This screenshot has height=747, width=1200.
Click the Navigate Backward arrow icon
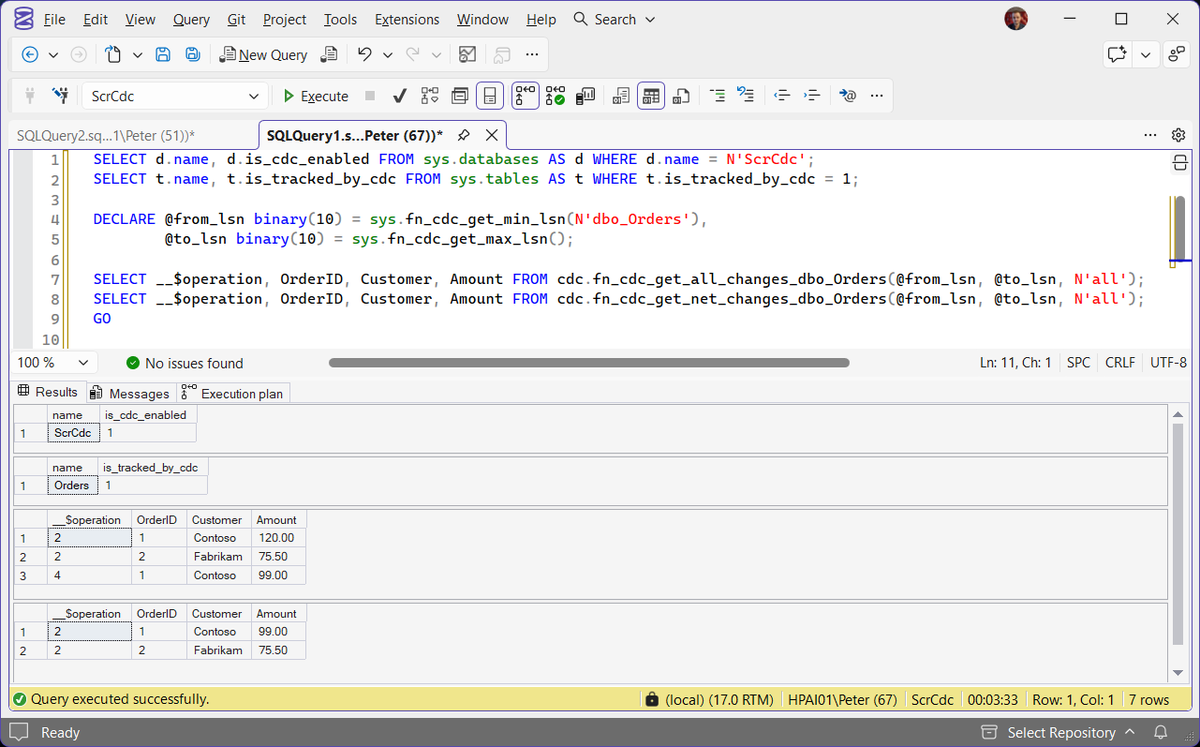coord(30,55)
